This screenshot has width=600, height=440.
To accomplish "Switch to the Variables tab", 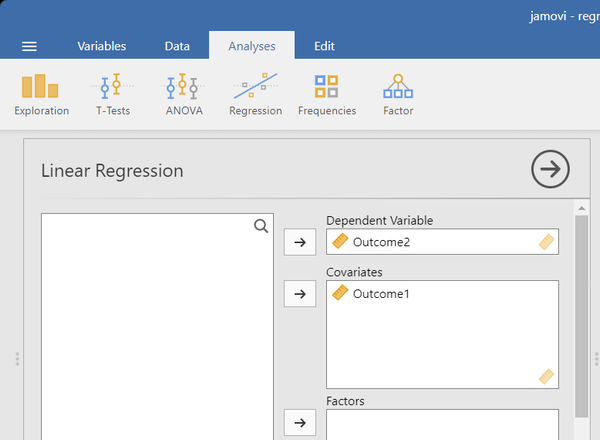I will (101, 46).
